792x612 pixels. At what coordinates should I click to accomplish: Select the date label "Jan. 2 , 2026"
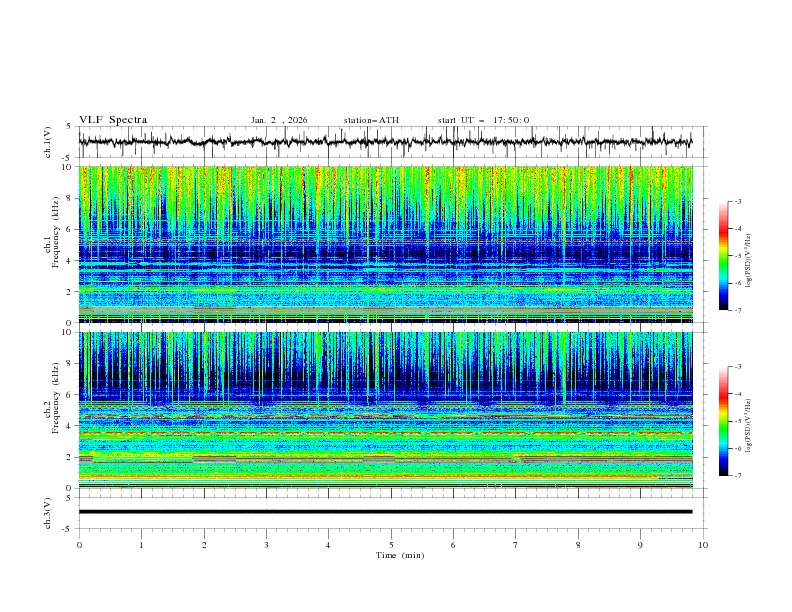pyautogui.click(x=279, y=120)
